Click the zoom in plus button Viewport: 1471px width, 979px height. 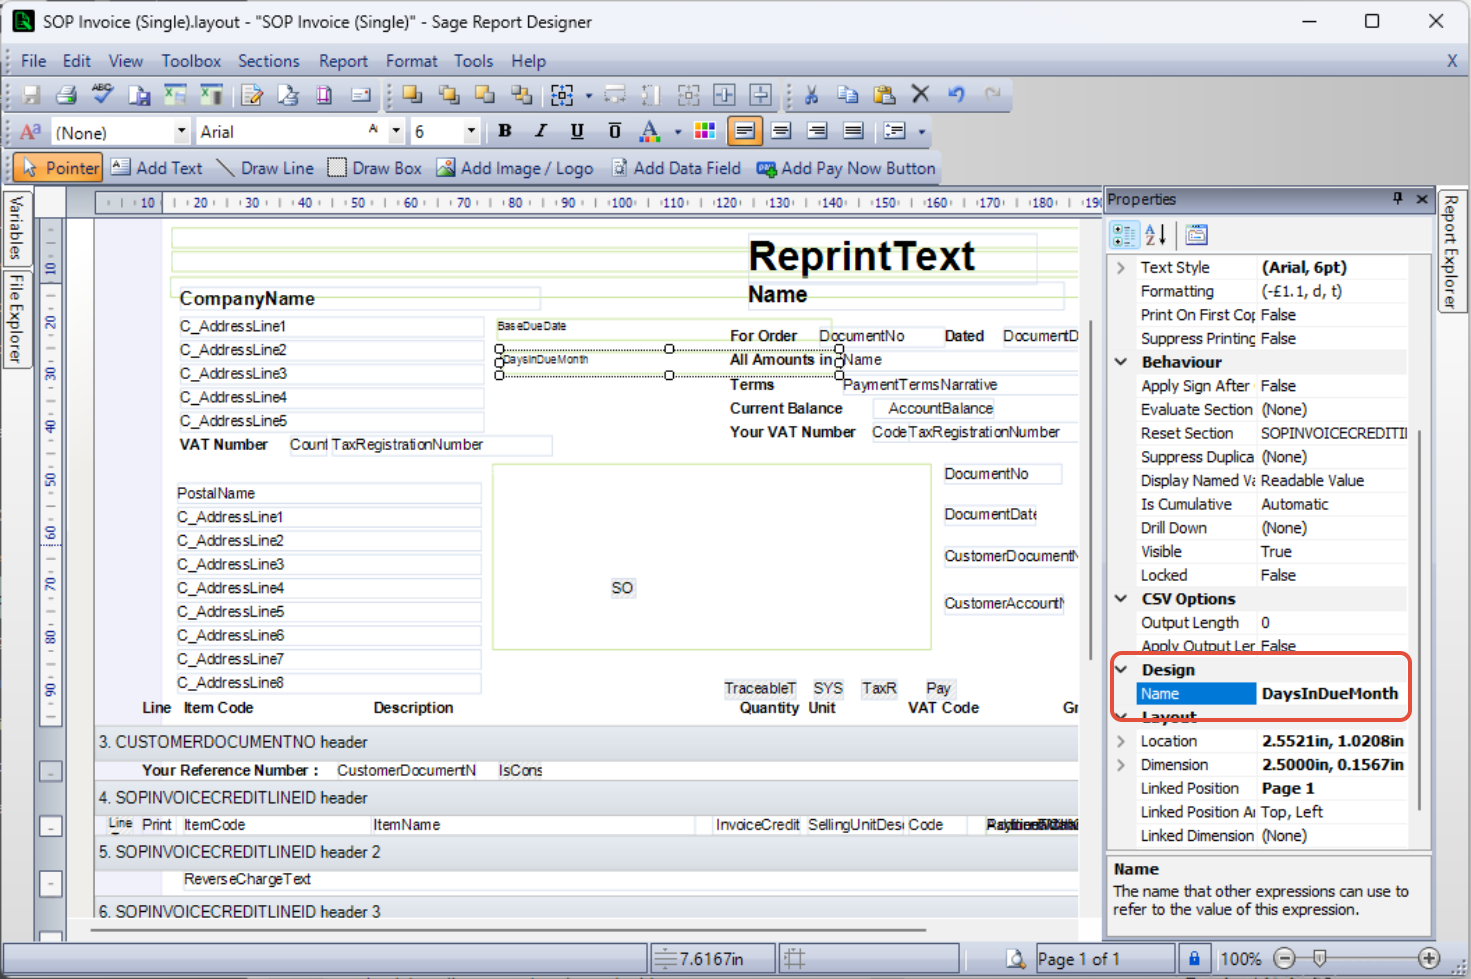1429,958
